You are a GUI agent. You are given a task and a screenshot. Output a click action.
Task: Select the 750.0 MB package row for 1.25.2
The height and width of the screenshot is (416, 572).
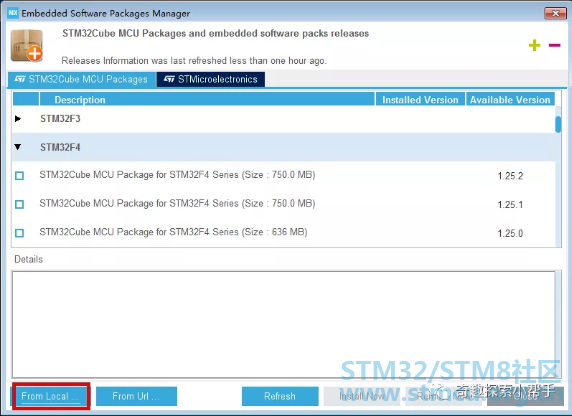[x=284, y=176]
